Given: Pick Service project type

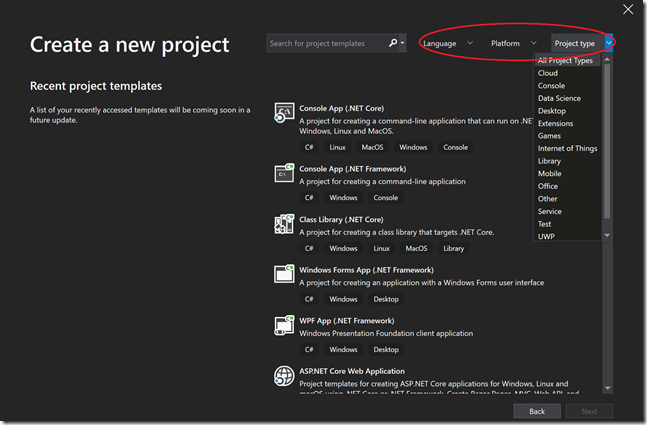Looking at the screenshot, I should point(550,211).
